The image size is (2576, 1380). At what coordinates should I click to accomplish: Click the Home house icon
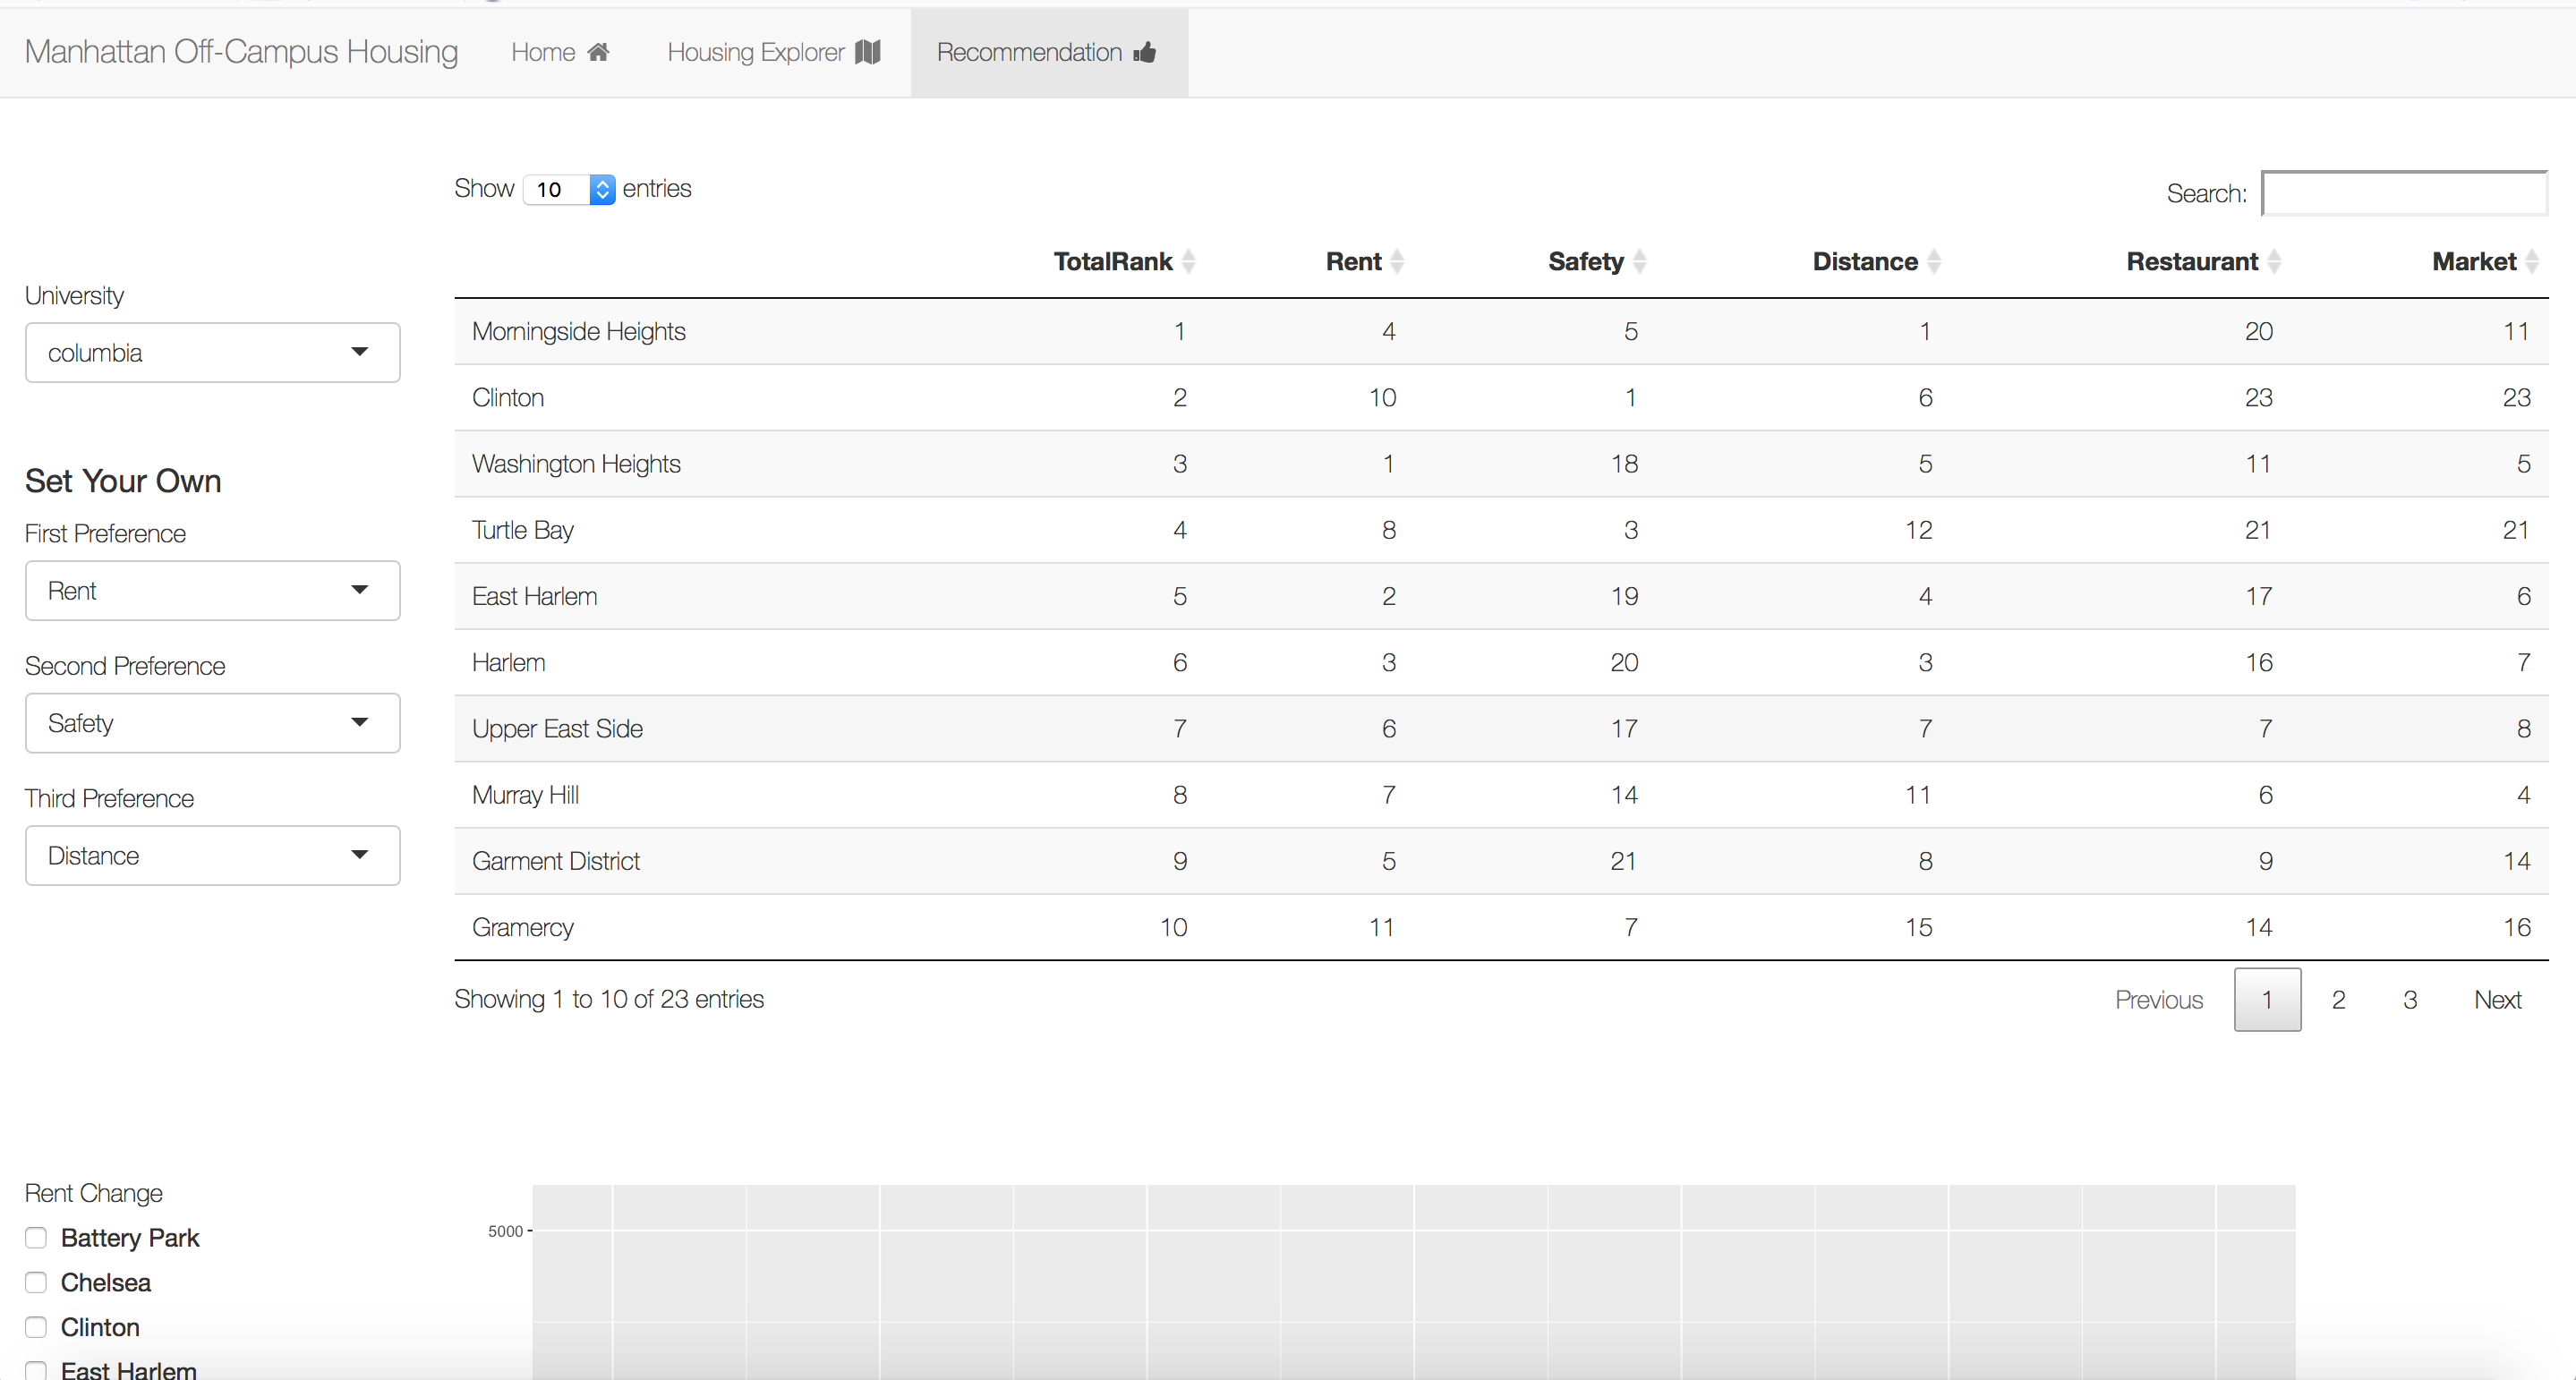click(x=598, y=52)
